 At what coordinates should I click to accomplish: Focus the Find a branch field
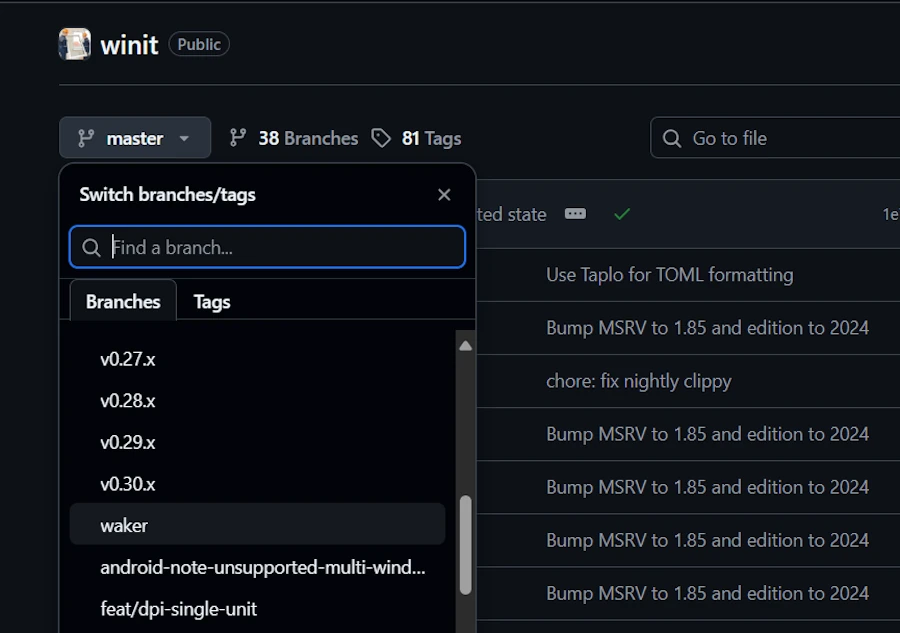click(x=268, y=247)
